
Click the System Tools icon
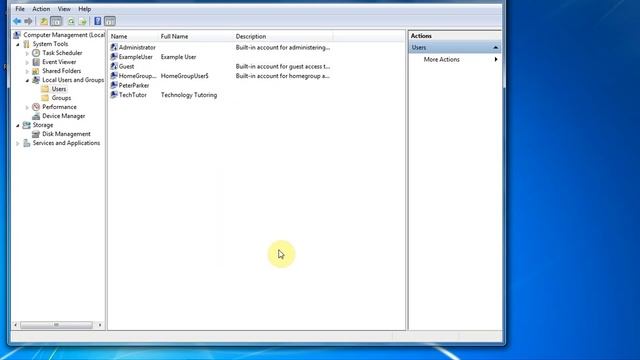pyautogui.click(x=27, y=44)
